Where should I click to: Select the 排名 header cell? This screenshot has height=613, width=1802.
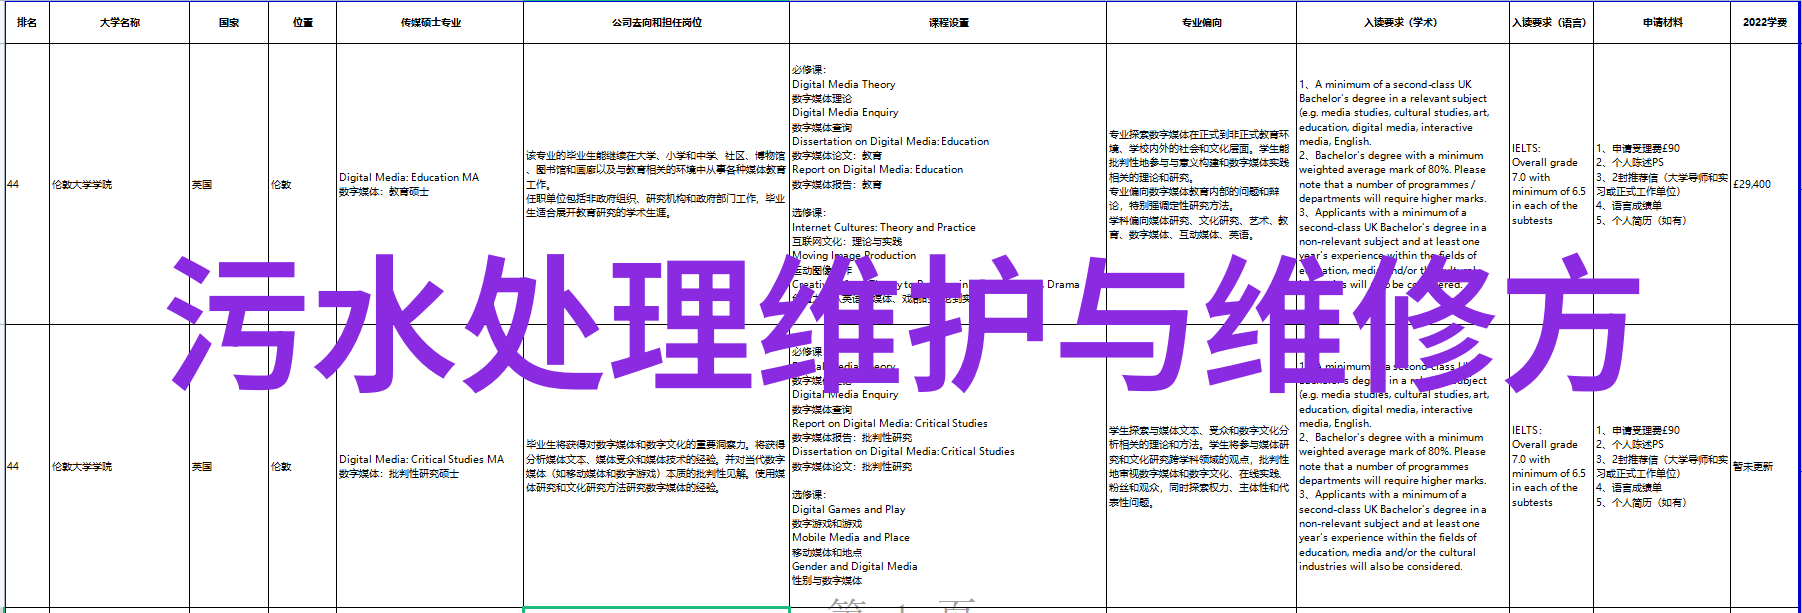27,22
